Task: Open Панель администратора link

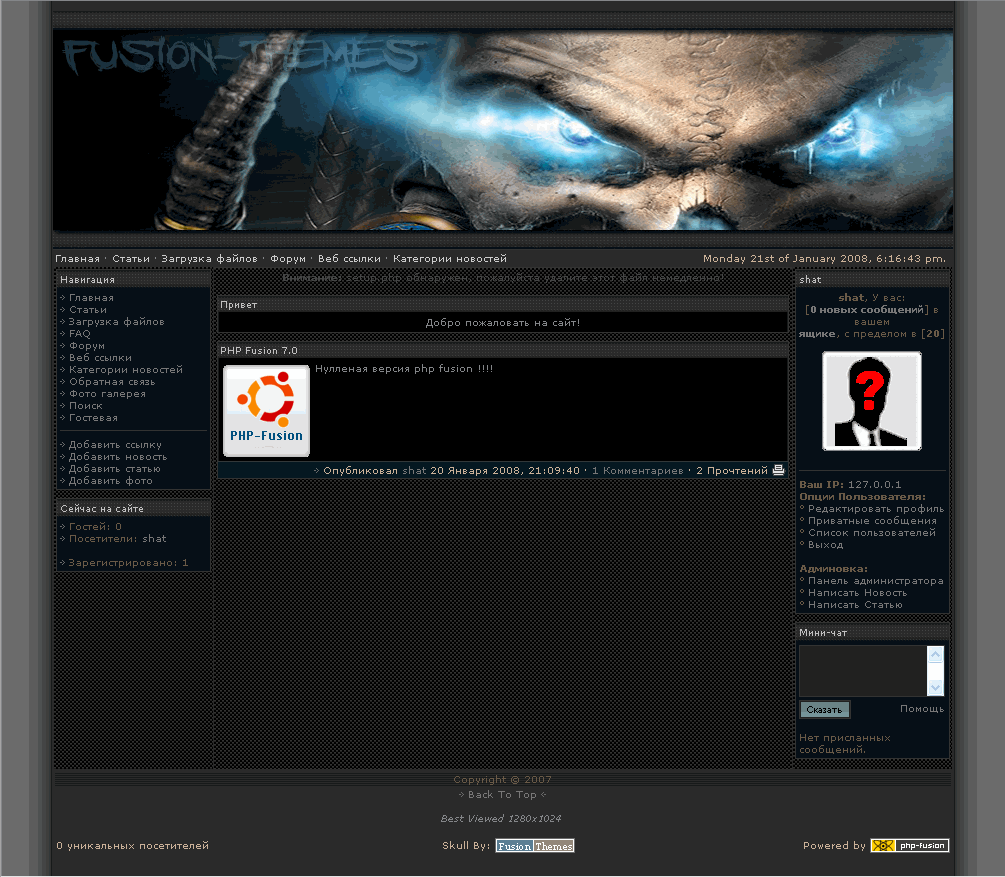Action: tap(875, 581)
